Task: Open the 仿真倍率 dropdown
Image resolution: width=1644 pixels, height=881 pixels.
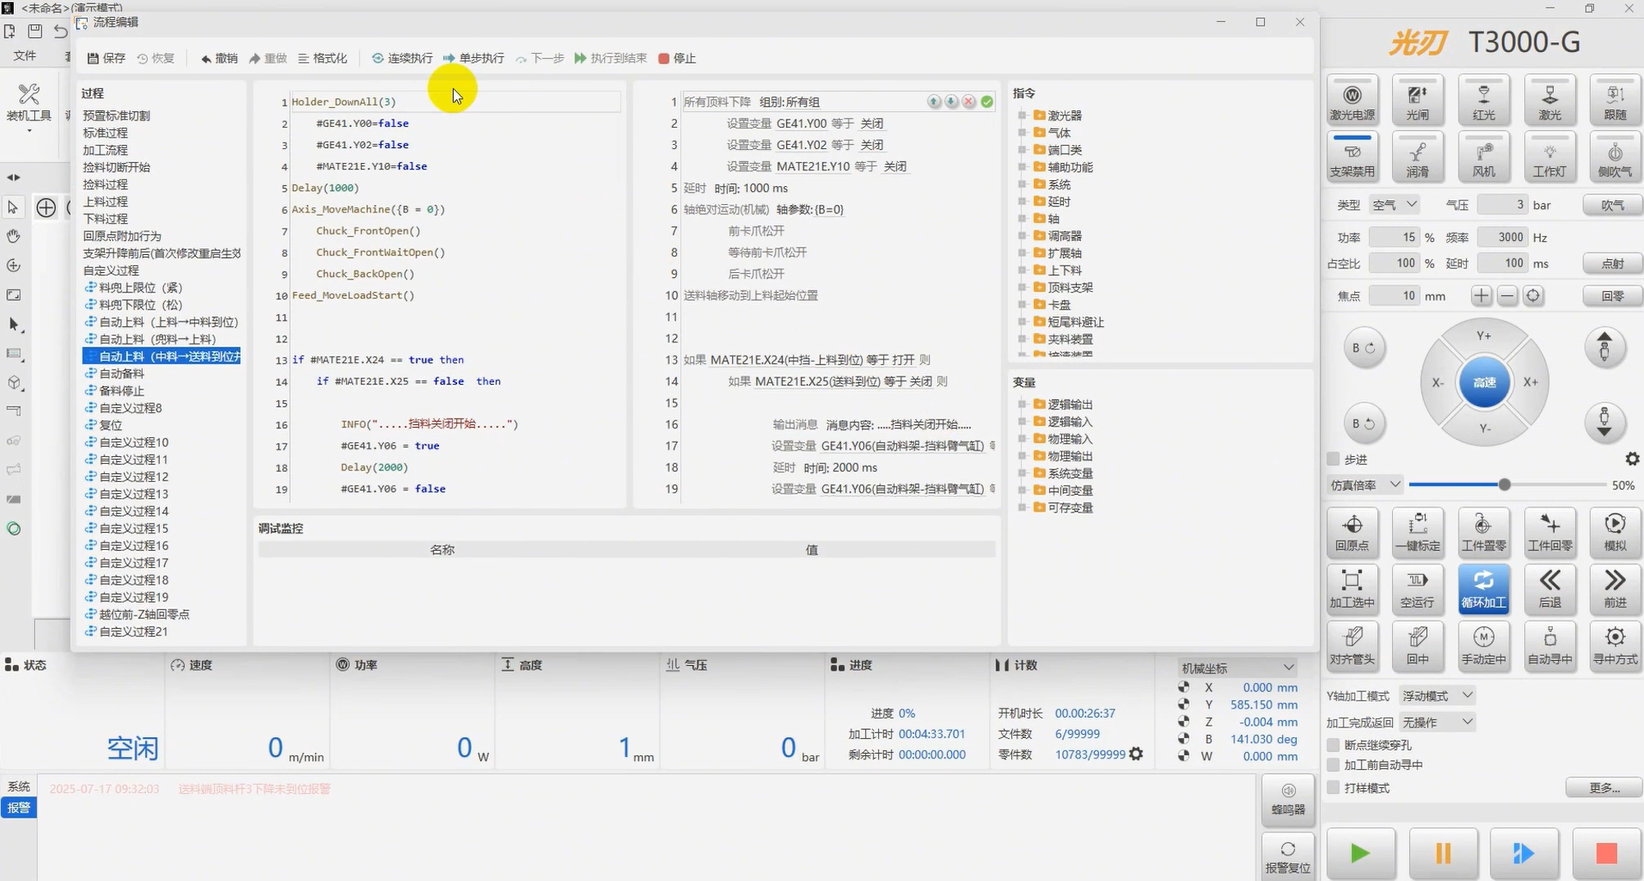Action: tap(1365, 485)
